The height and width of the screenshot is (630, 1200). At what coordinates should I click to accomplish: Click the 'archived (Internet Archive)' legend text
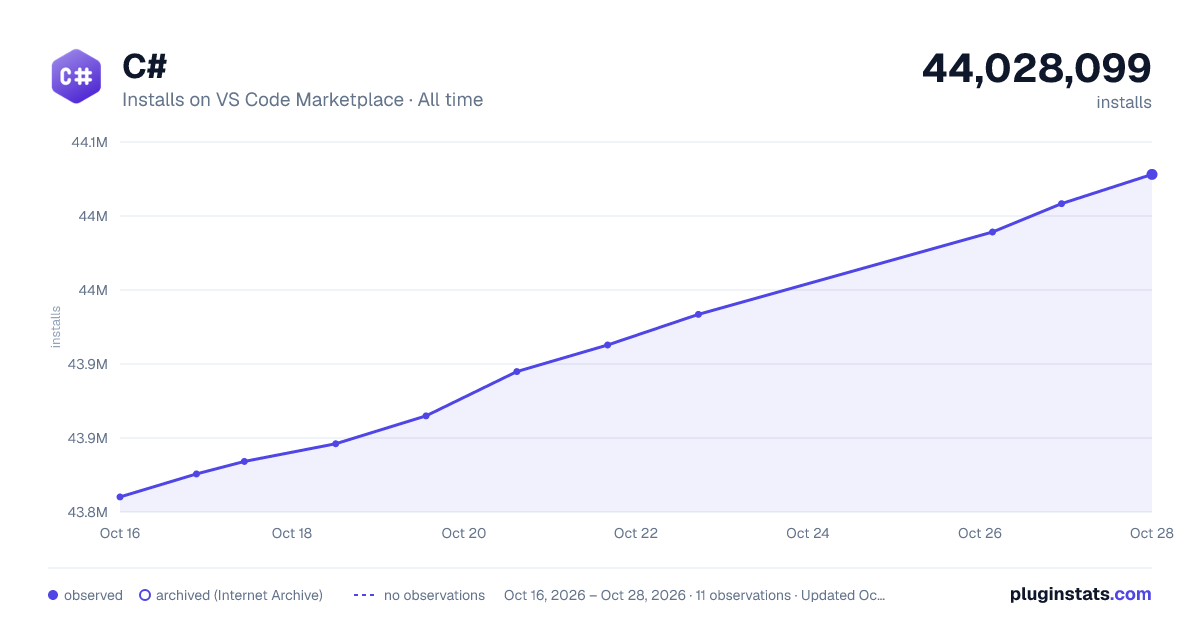pos(239,595)
